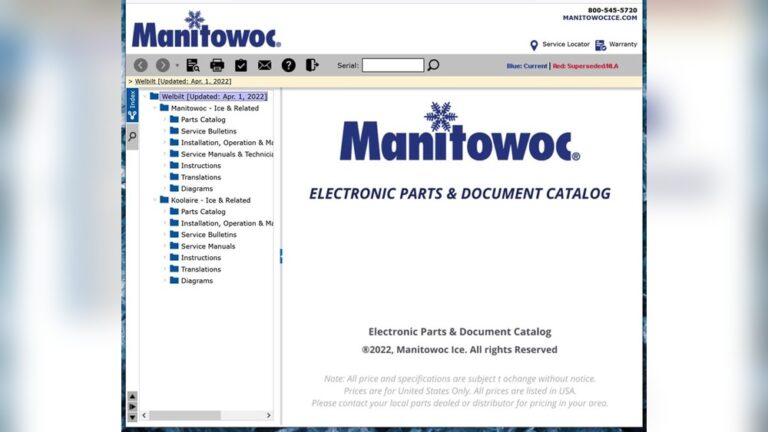Select Koolaire - Ice & Related folder
The width and height of the screenshot is (768, 432).
pos(211,200)
